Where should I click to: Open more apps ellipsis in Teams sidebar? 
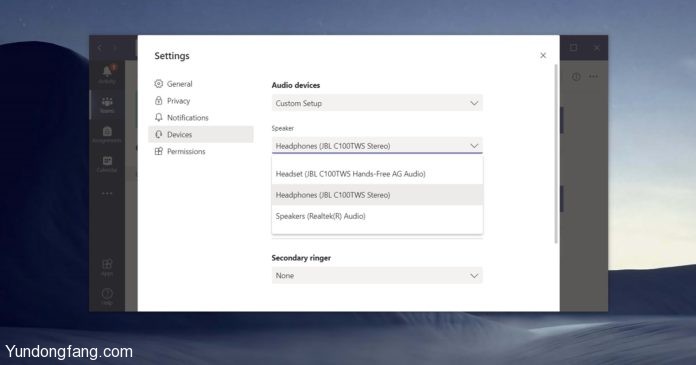click(107, 194)
